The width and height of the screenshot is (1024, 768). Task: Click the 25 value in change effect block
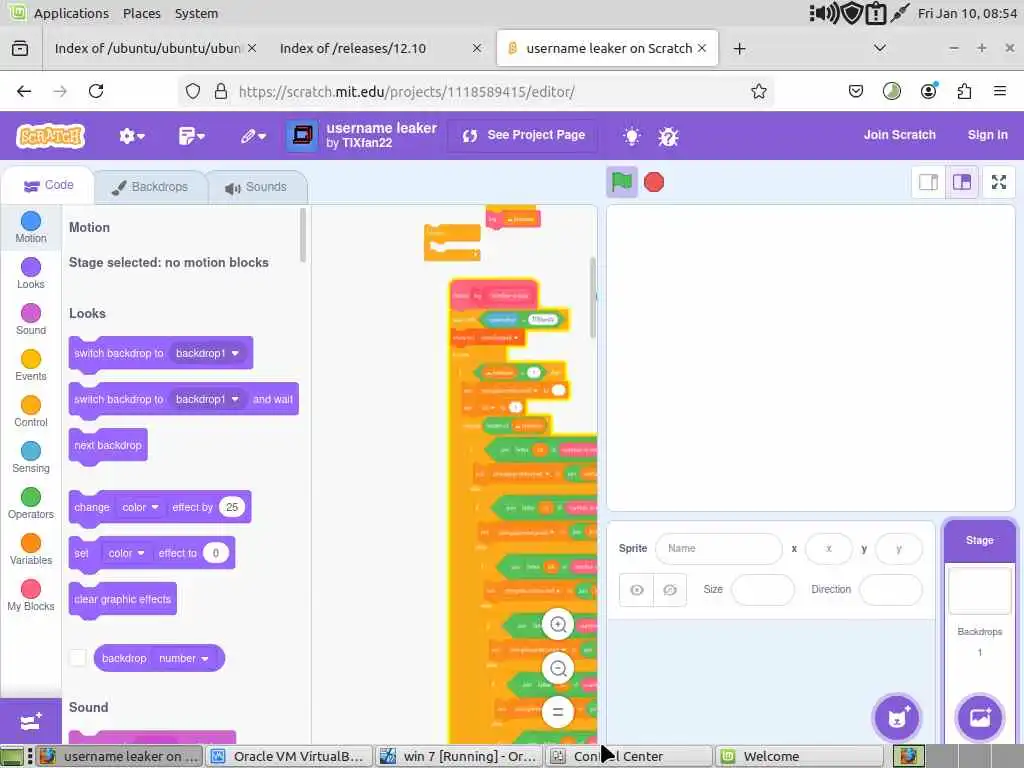(x=232, y=507)
